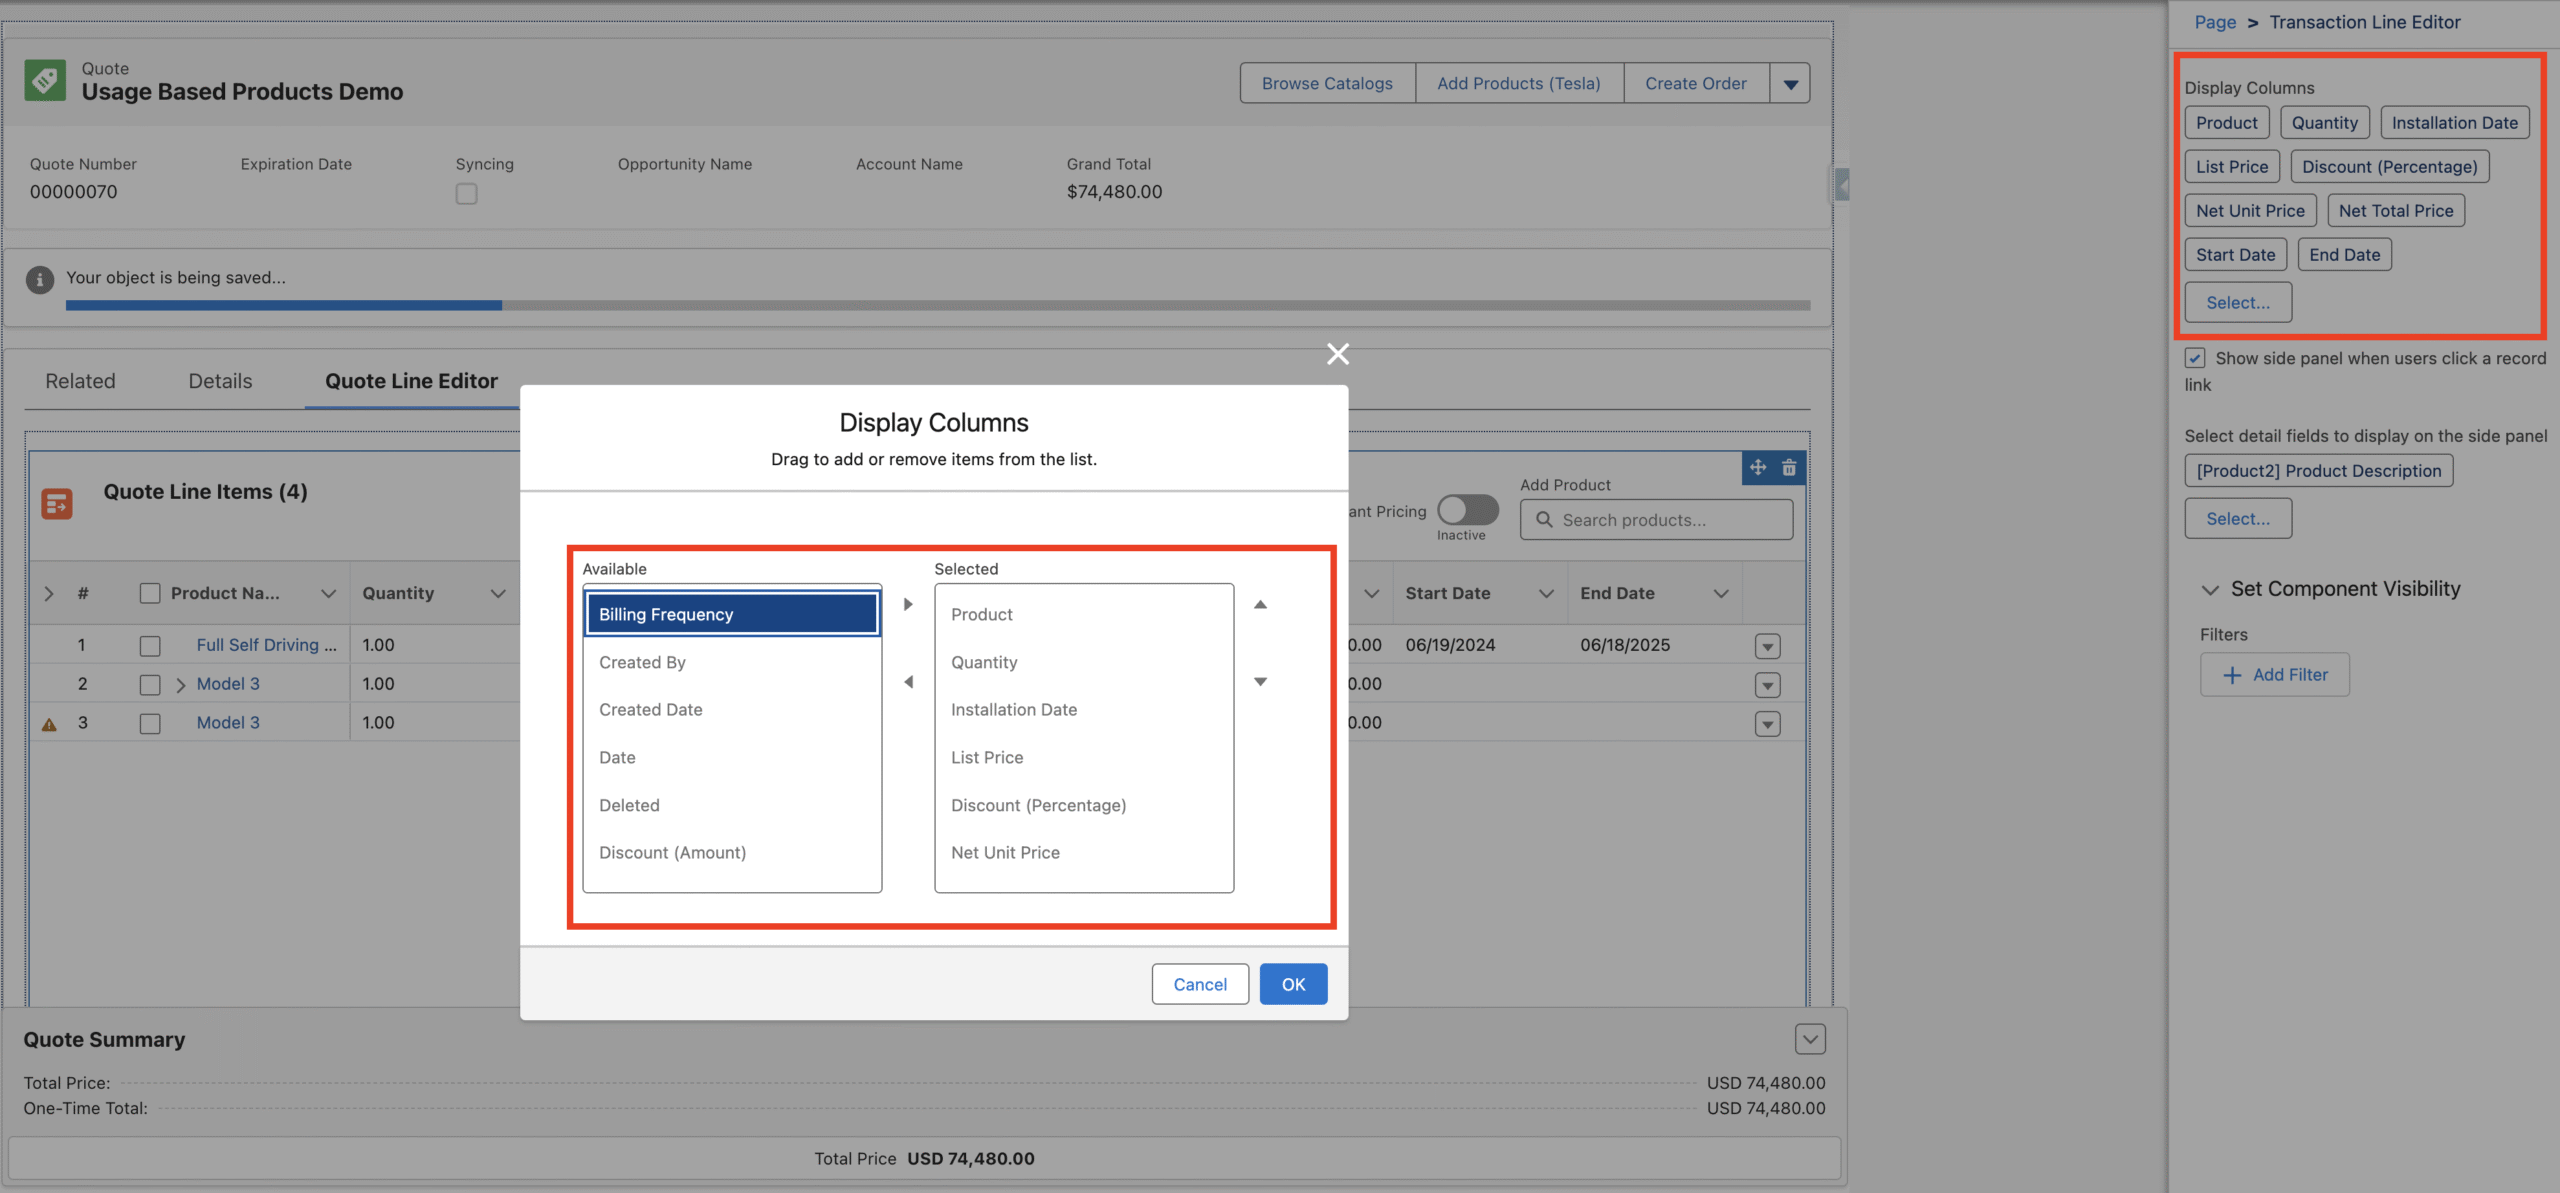Screen dimensions: 2560x1193
Task: Move Billing Frequency right using the arrow icon
Action: pos(907,603)
